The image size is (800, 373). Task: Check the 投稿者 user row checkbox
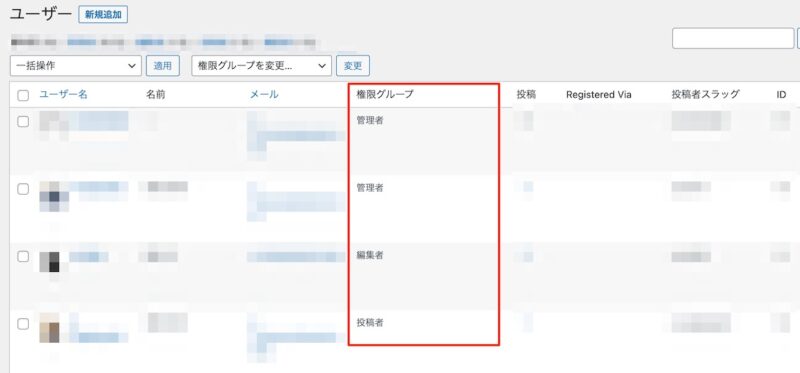23,324
